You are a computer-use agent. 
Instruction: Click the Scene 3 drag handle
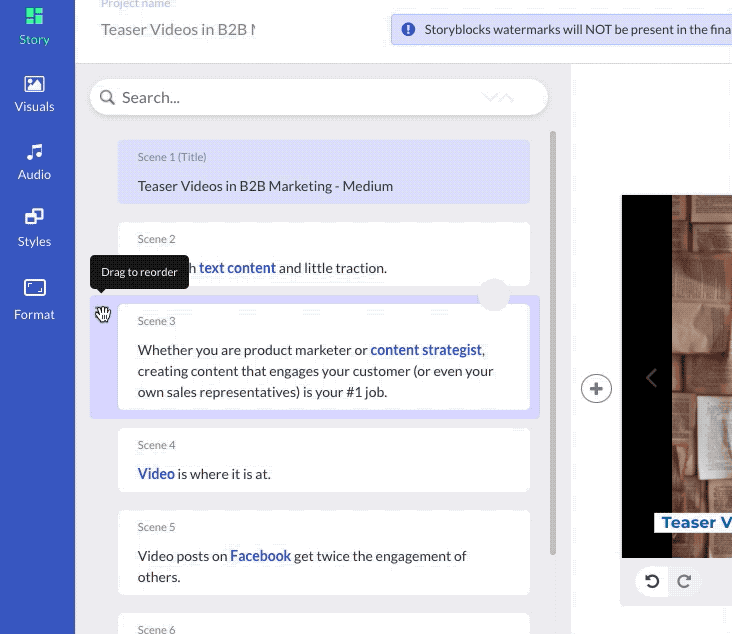103,314
